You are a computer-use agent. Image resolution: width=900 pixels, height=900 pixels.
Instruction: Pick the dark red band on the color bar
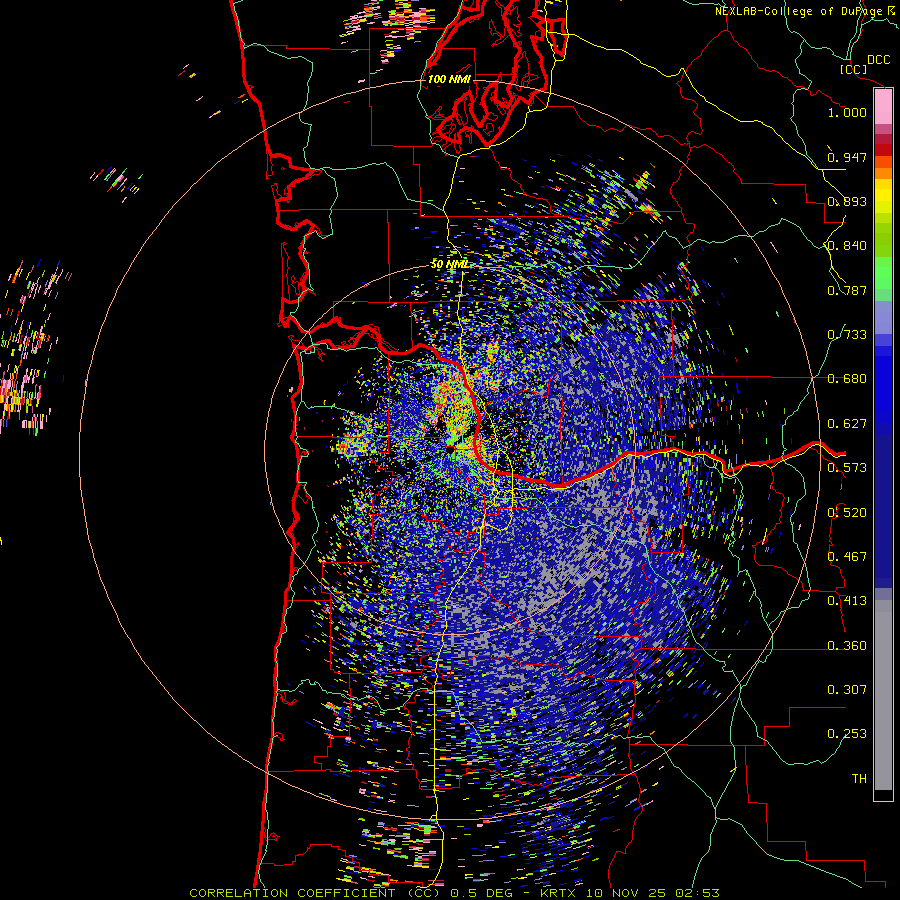pos(883,139)
